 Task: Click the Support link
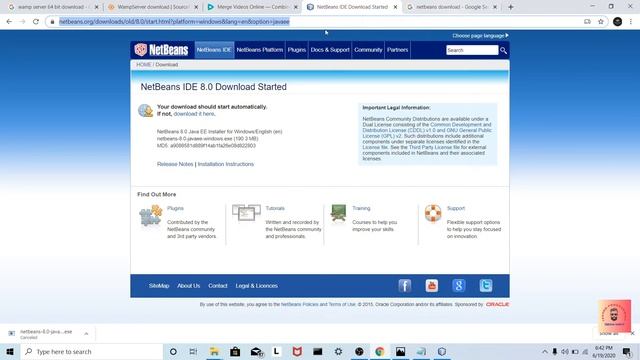tap(456, 208)
